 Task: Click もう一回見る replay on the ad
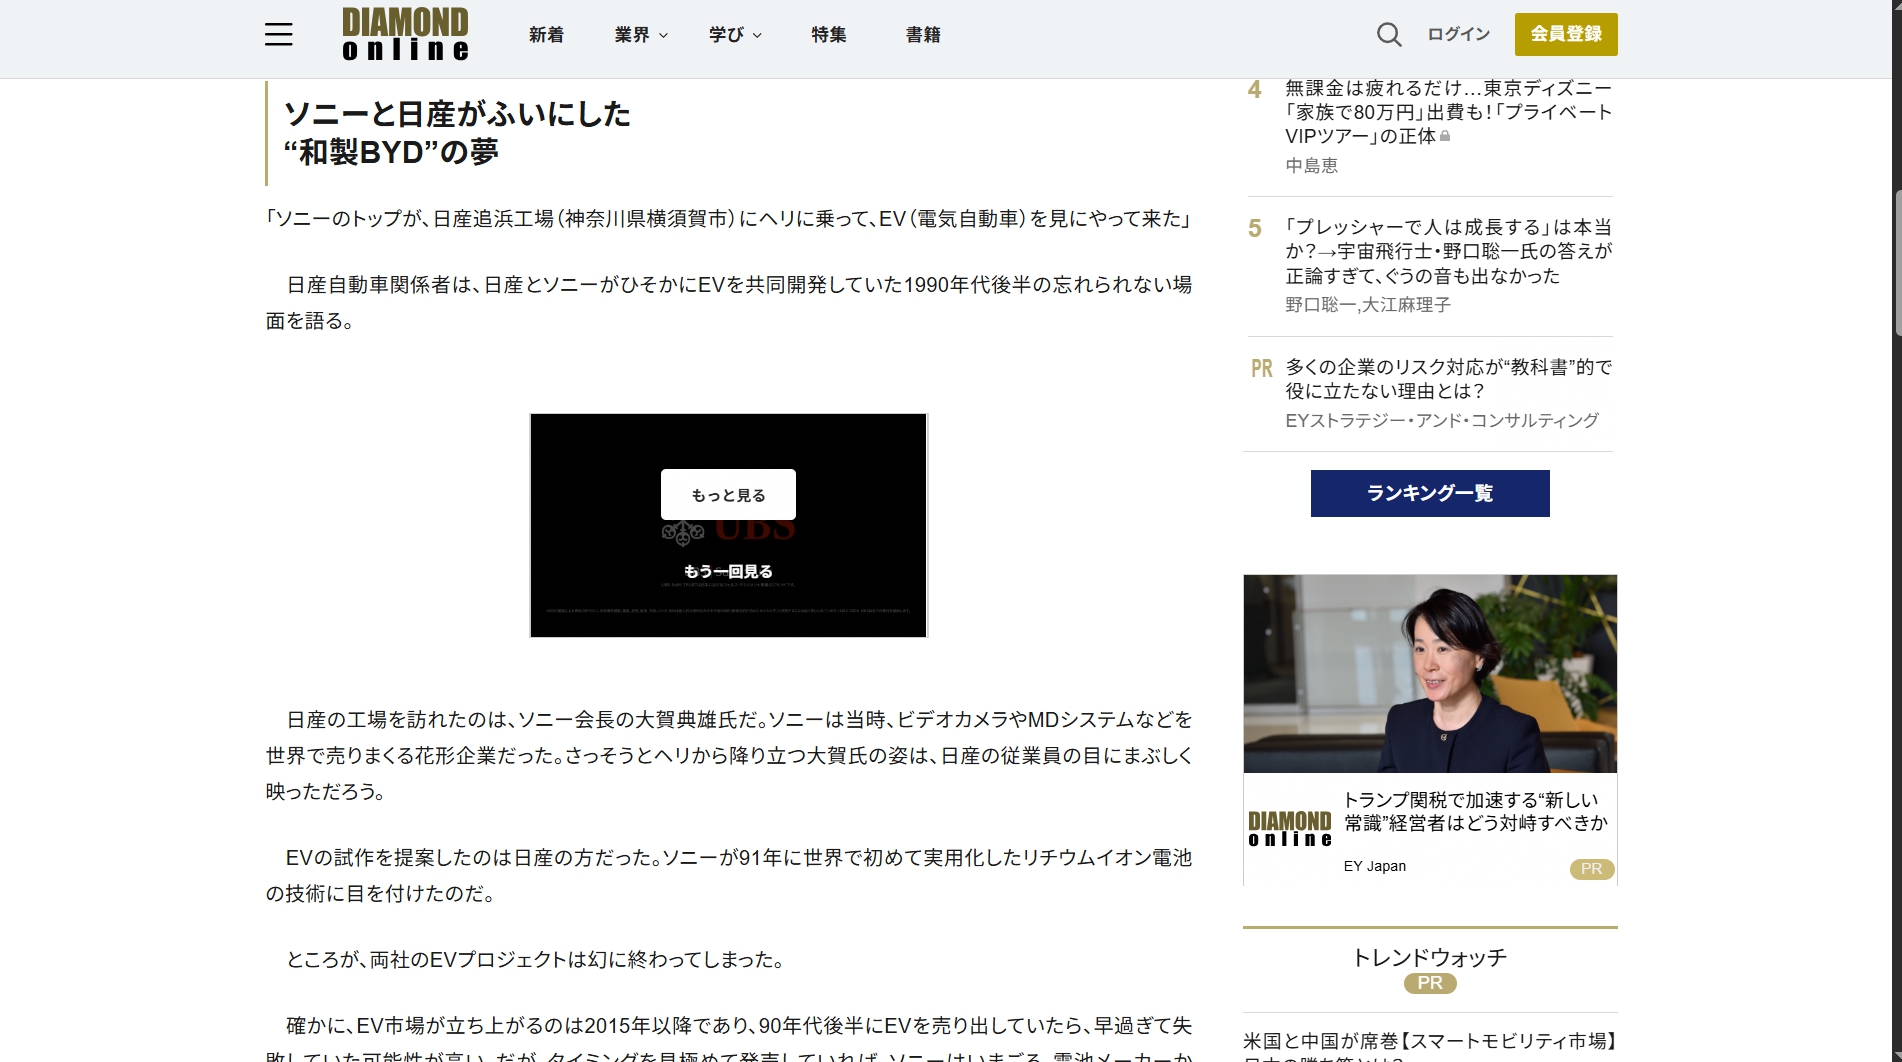[728, 571]
